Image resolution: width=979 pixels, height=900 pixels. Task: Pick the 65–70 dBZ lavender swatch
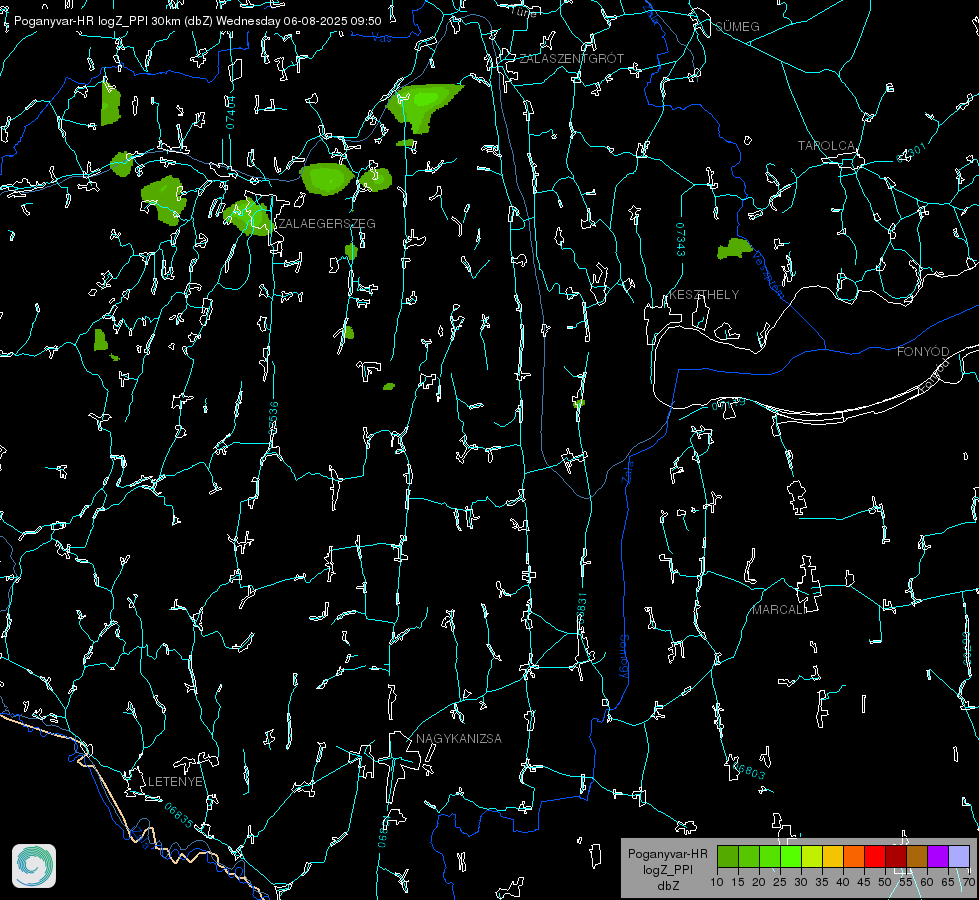pos(959,856)
